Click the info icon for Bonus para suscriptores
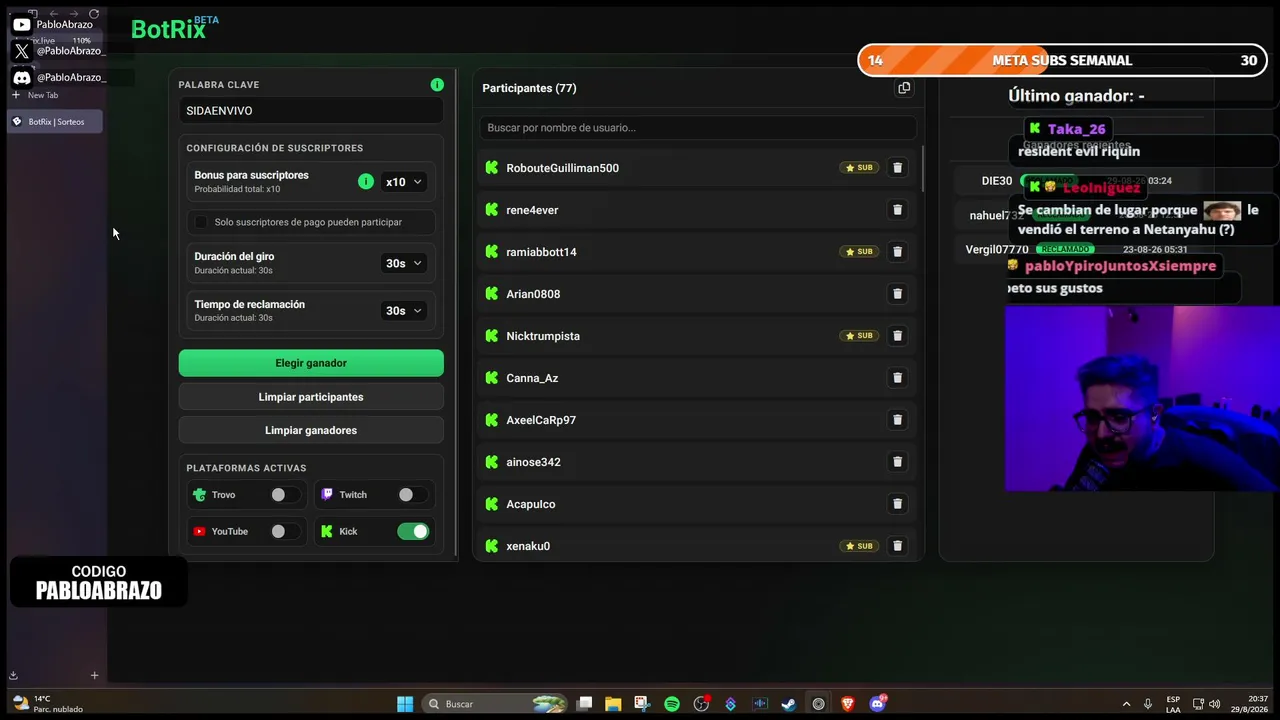Image resolution: width=1280 pixels, height=720 pixels. tap(366, 182)
